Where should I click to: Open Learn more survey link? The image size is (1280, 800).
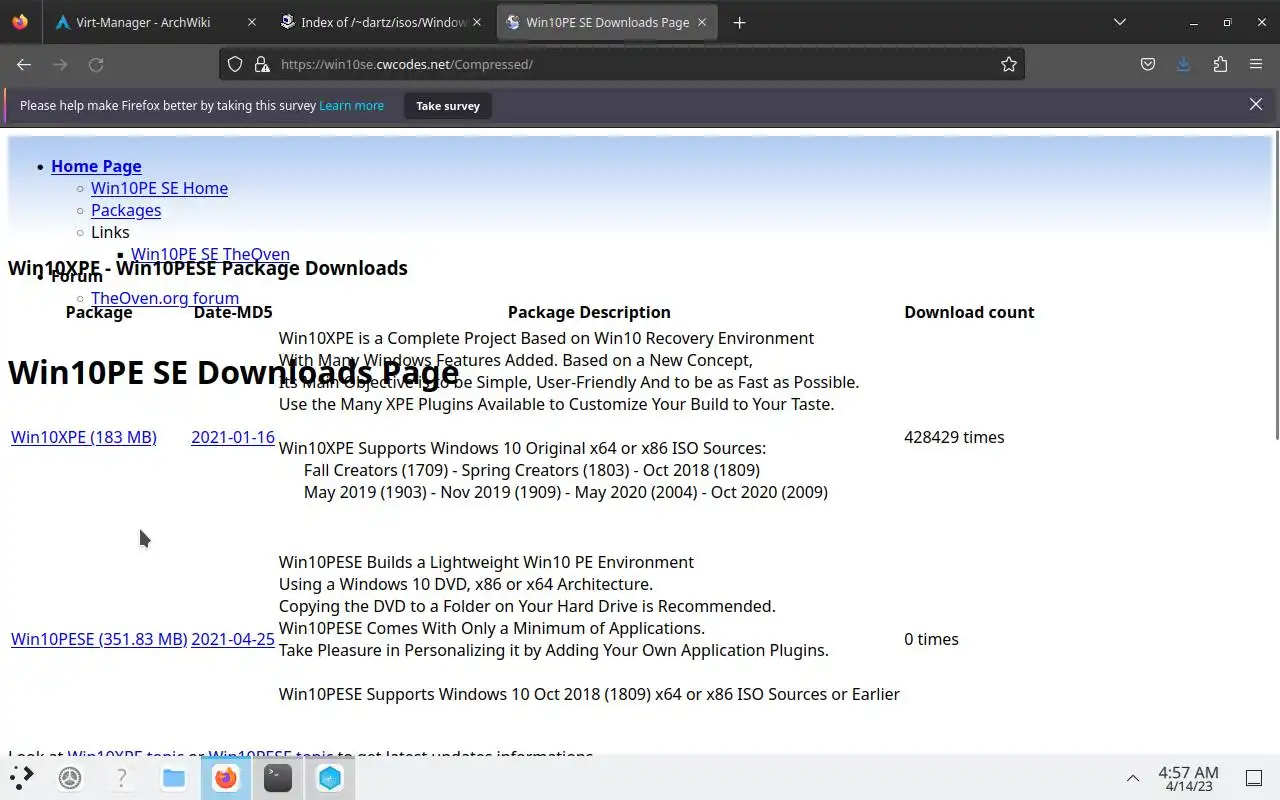[x=351, y=105]
